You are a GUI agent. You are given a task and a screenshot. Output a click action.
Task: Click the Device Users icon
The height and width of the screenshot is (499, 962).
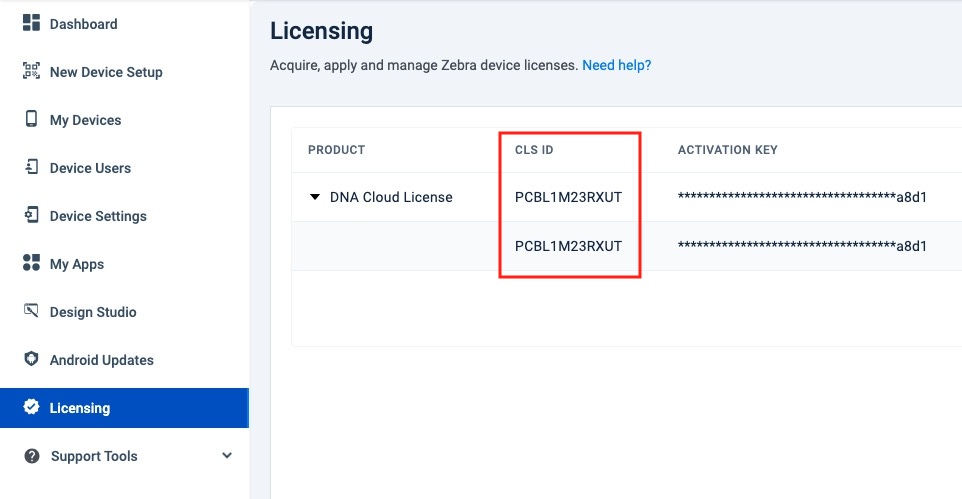(31, 167)
